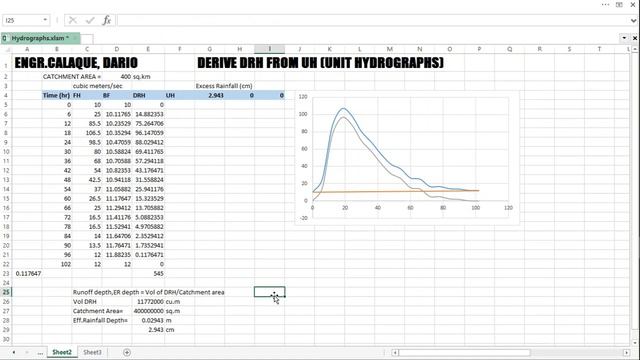The width and height of the screenshot is (640, 360).
Task: Select the CATCHMENT AREA = label cell
Action: coord(72,76)
